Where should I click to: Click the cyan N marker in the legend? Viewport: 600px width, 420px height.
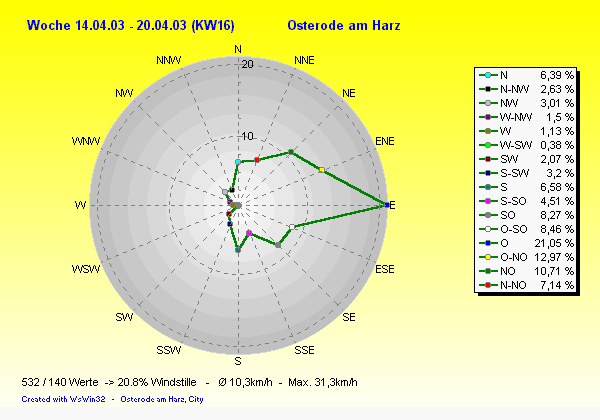coord(487,75)
